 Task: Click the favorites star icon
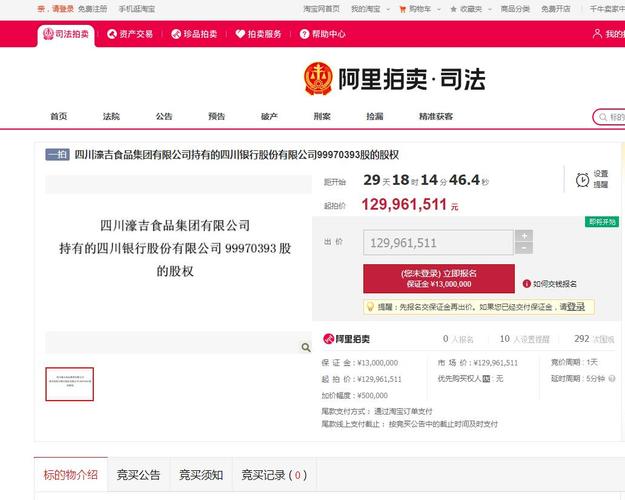coord(453,9)
